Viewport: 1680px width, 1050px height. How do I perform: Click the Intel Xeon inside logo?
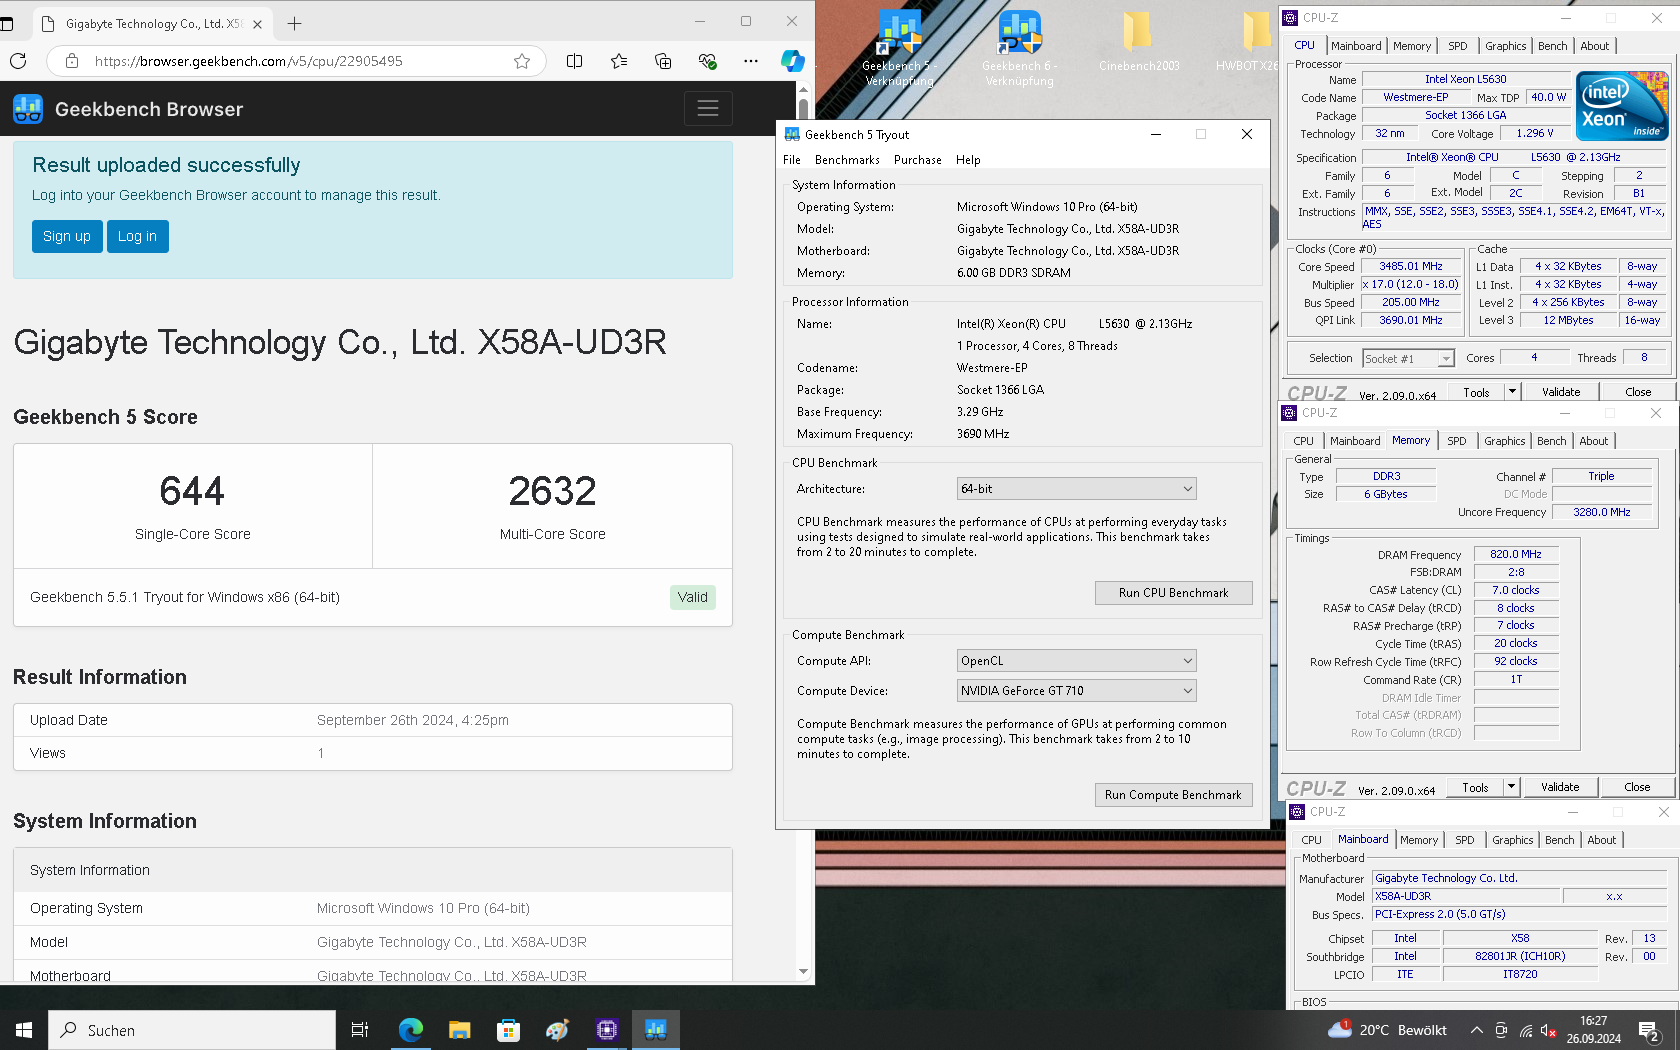pos(1622,105)
